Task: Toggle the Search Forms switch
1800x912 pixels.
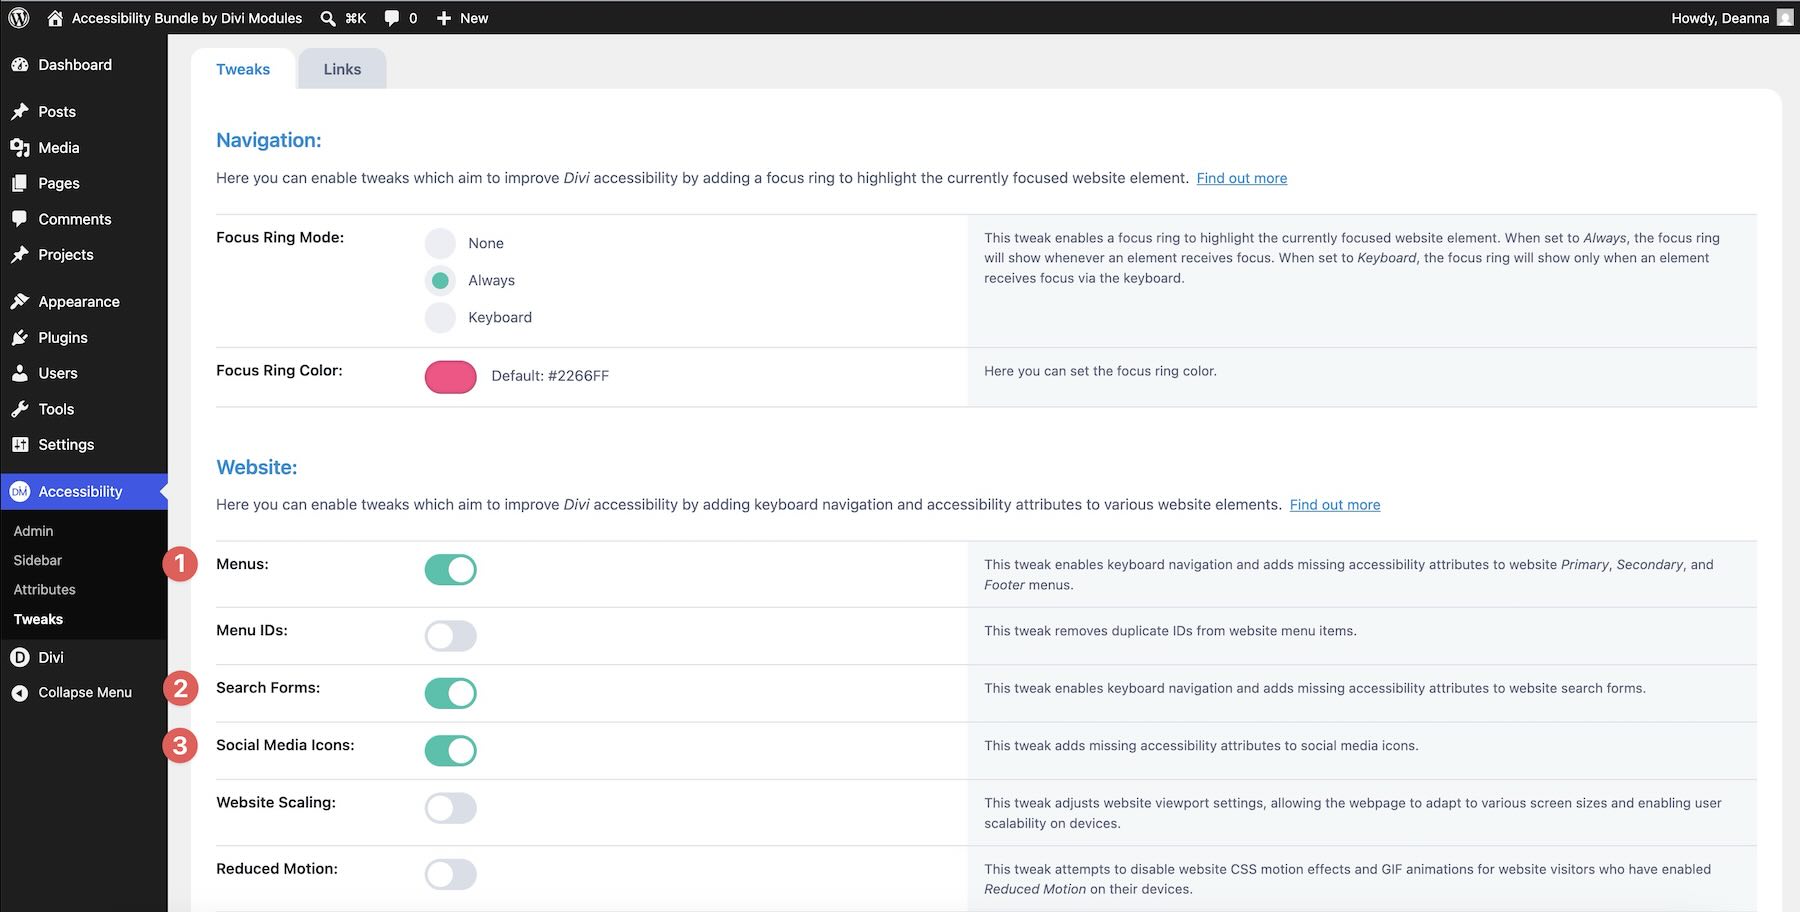Action: pyautogui.click(x=451, y=693)
